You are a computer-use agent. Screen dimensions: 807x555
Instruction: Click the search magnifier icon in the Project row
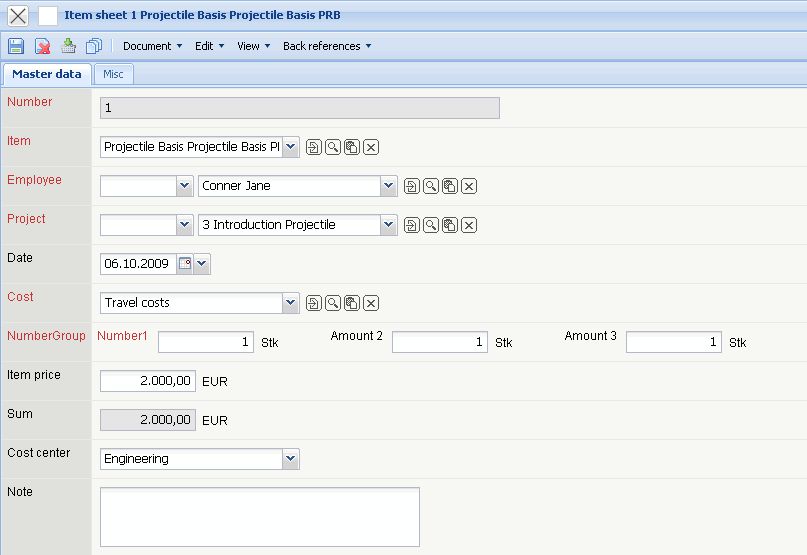click(430, 225)
